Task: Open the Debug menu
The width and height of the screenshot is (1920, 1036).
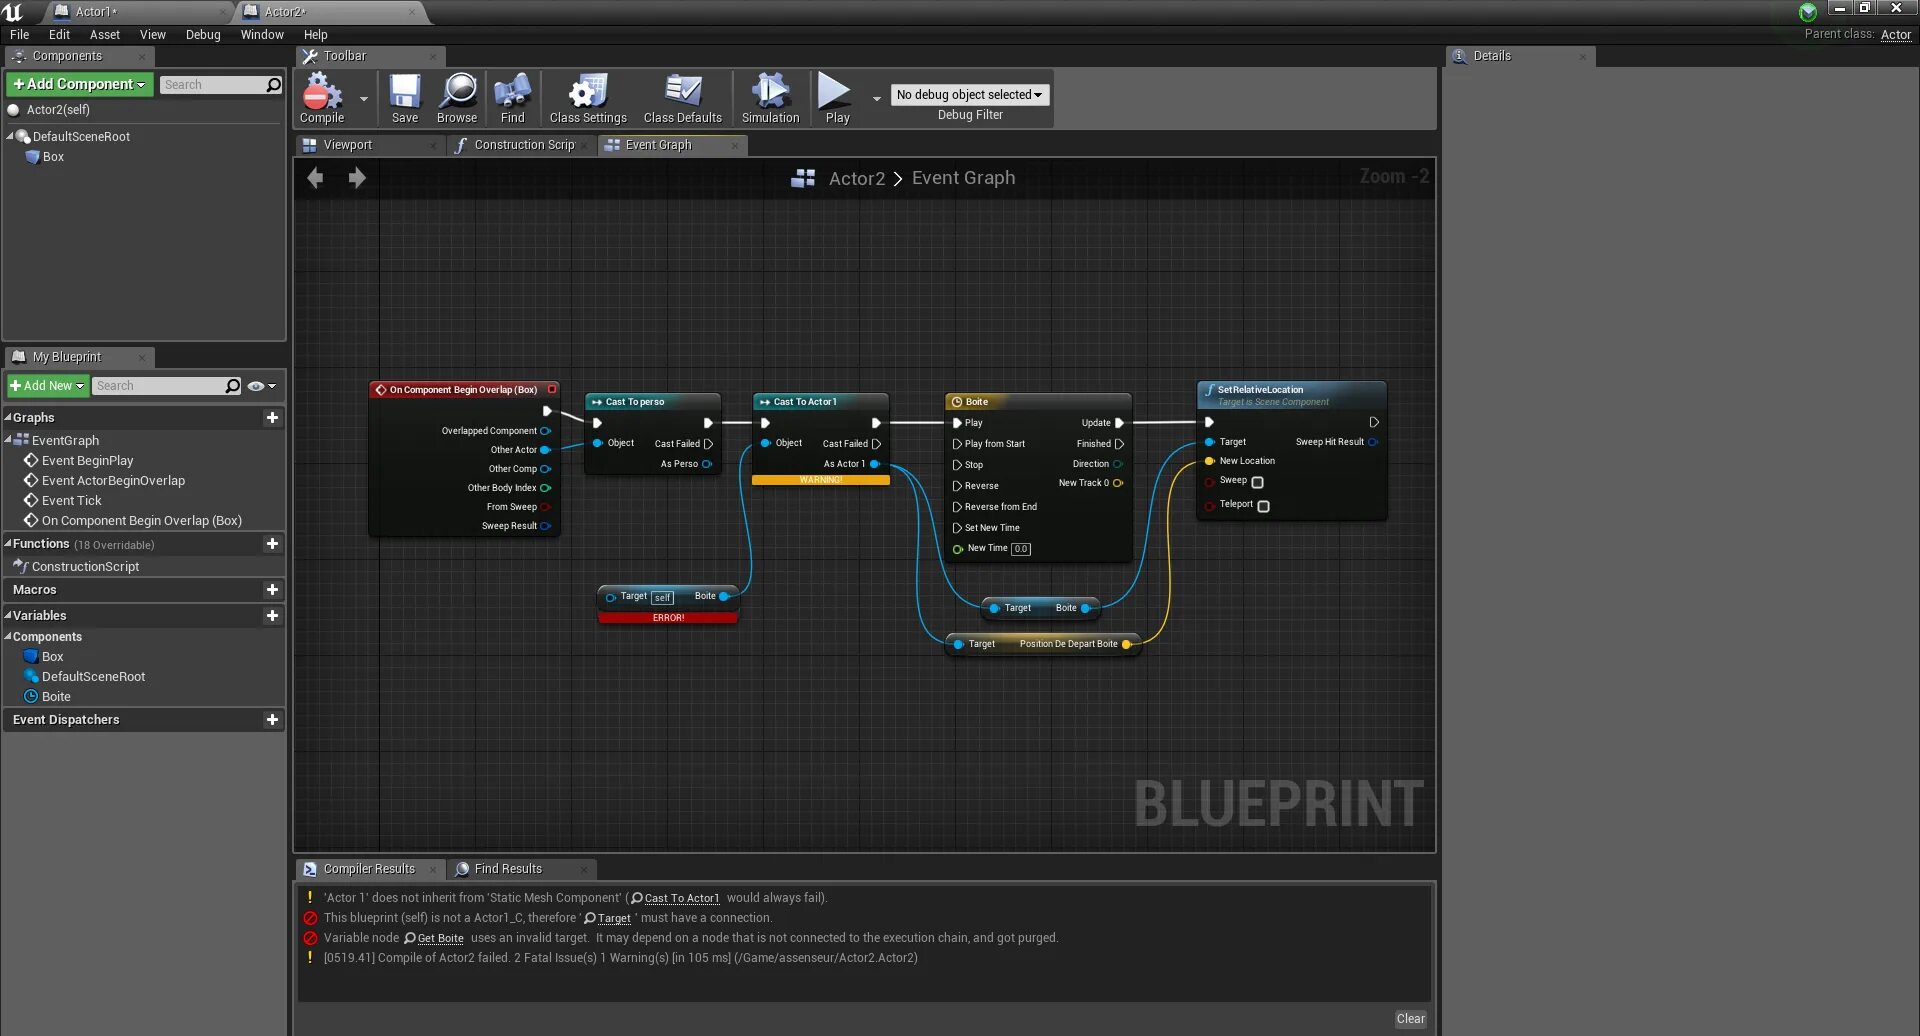Action: click(x=203, y=35)
